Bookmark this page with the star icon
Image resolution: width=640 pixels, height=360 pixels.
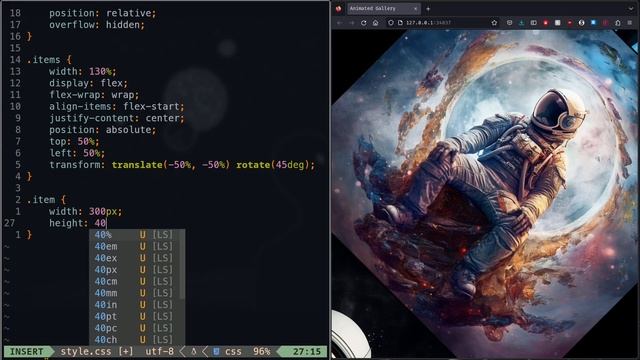[x=494, y=23]
